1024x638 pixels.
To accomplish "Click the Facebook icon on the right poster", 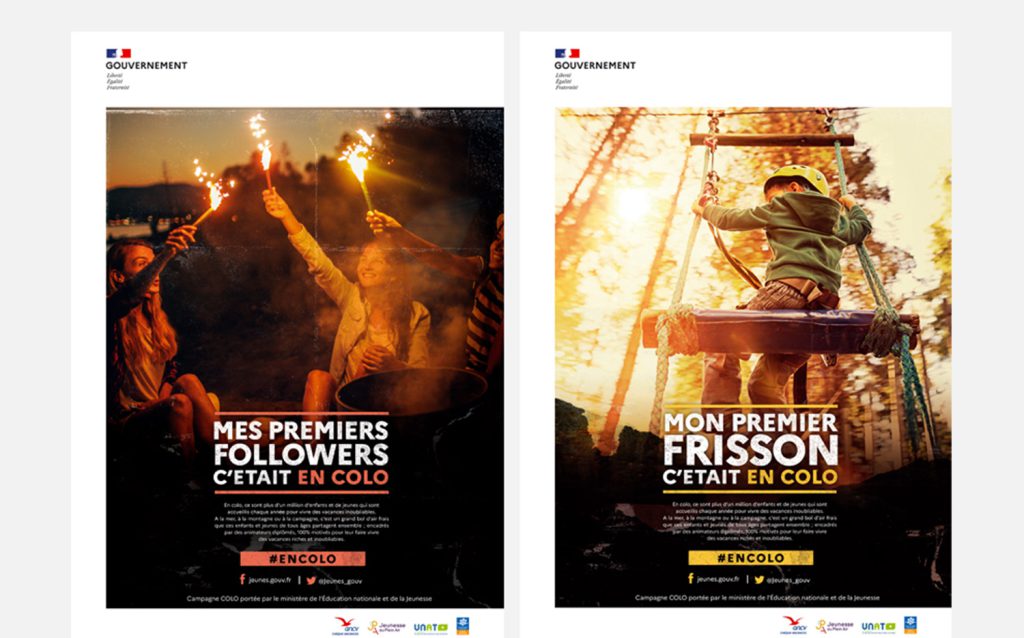I will coord(691,579).
